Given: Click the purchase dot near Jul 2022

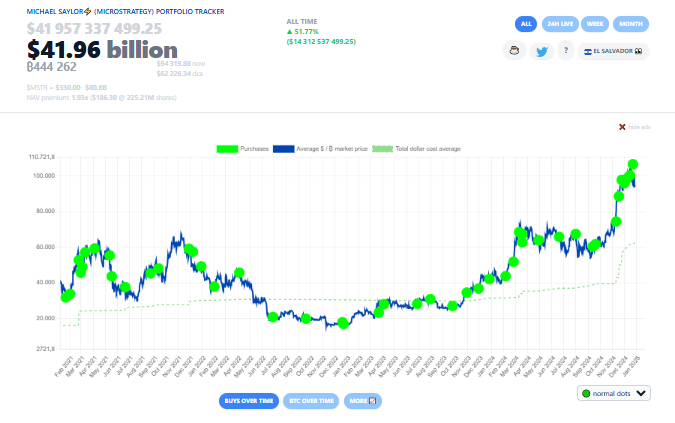Looking at the screenshot, I should 272,317.
